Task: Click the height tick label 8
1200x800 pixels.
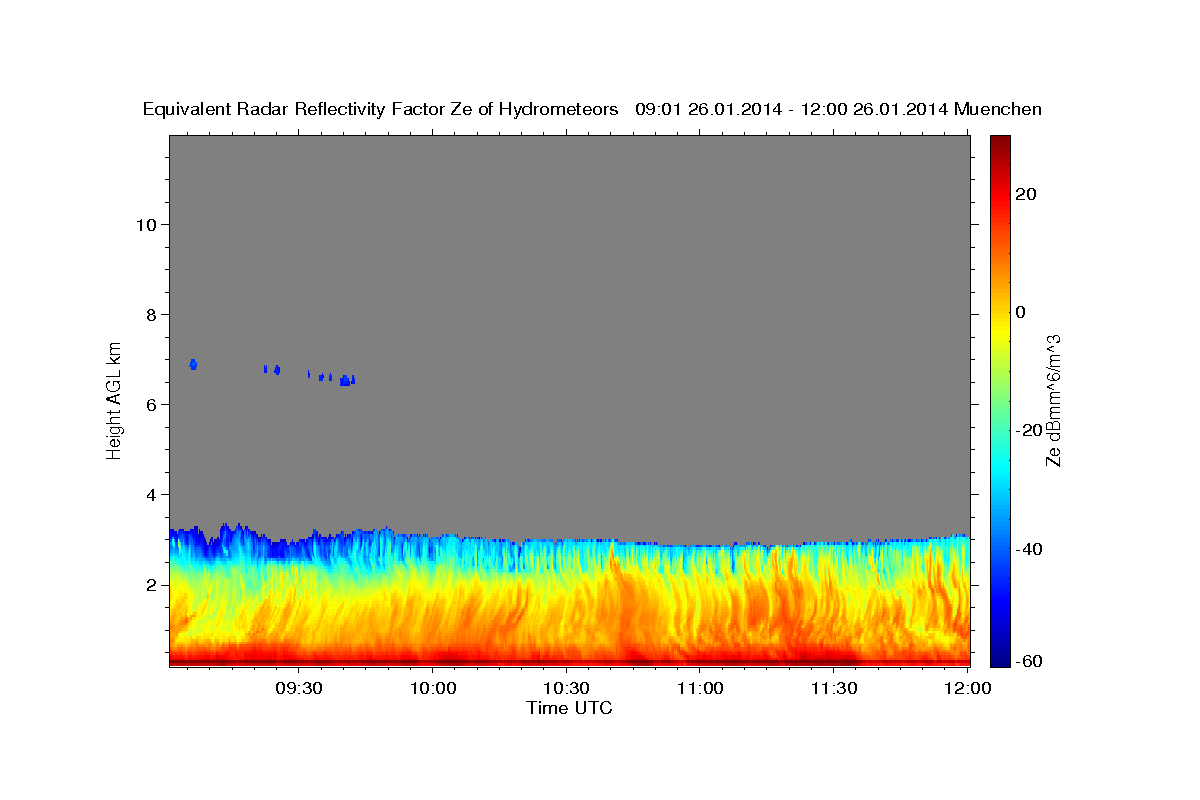Action: click(x=150, y=314)
